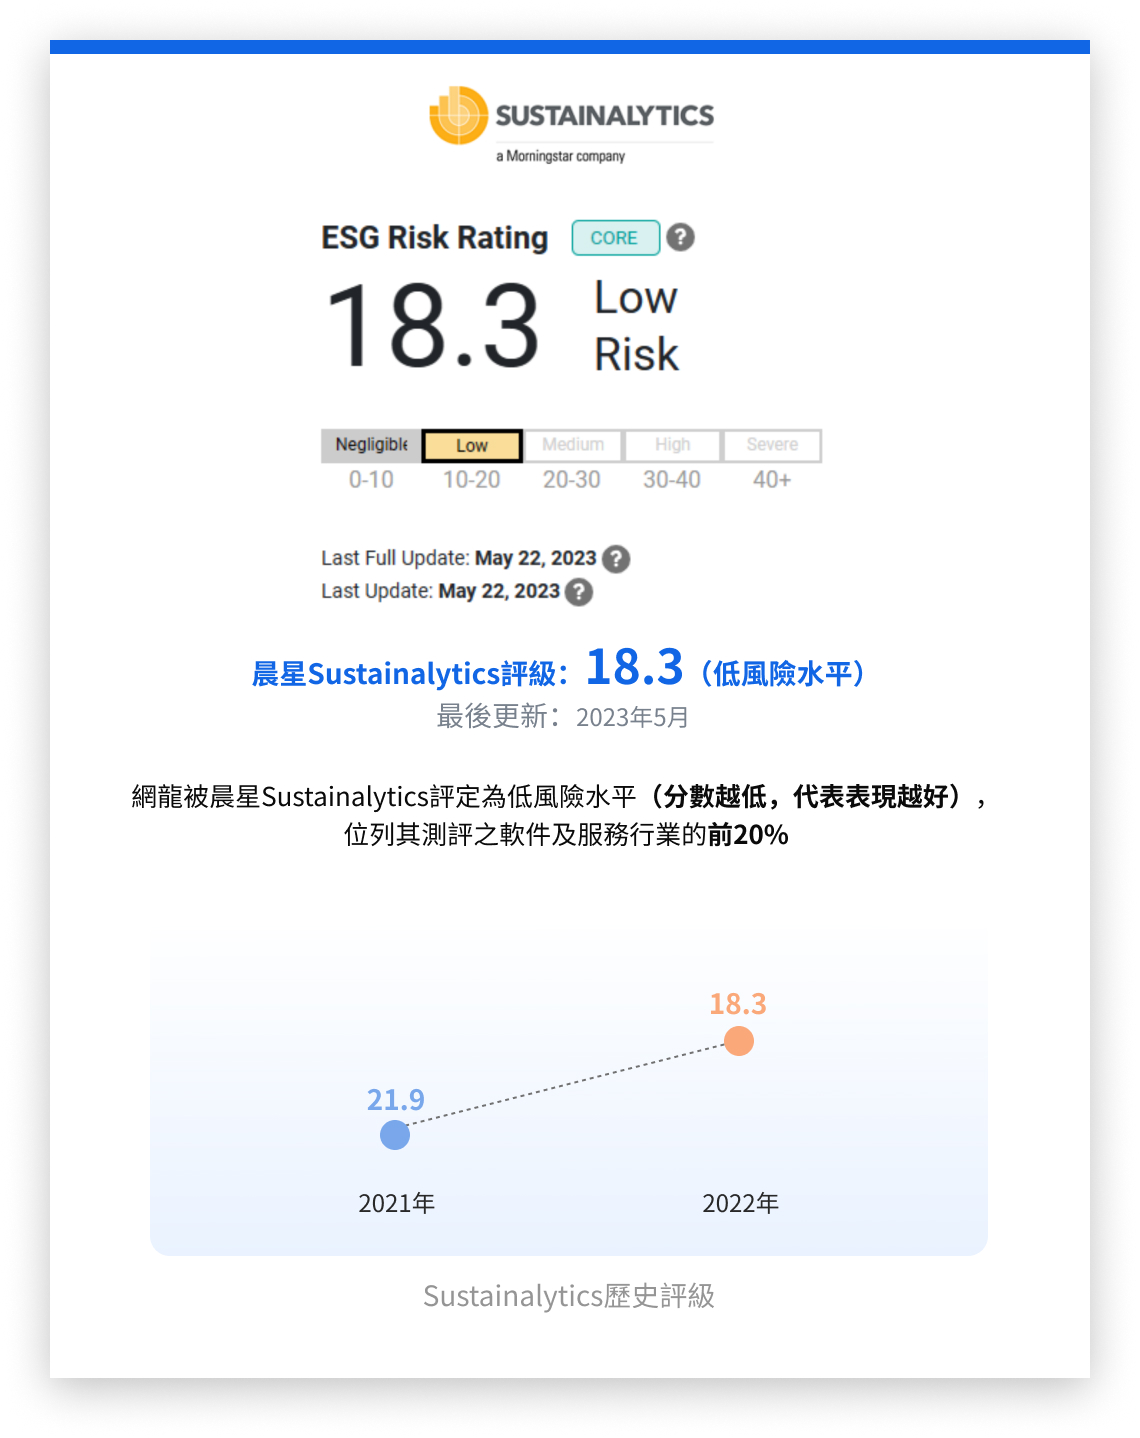Click 'a Morningstar company' tagline
The image size is (1140, 1438).
560,156
